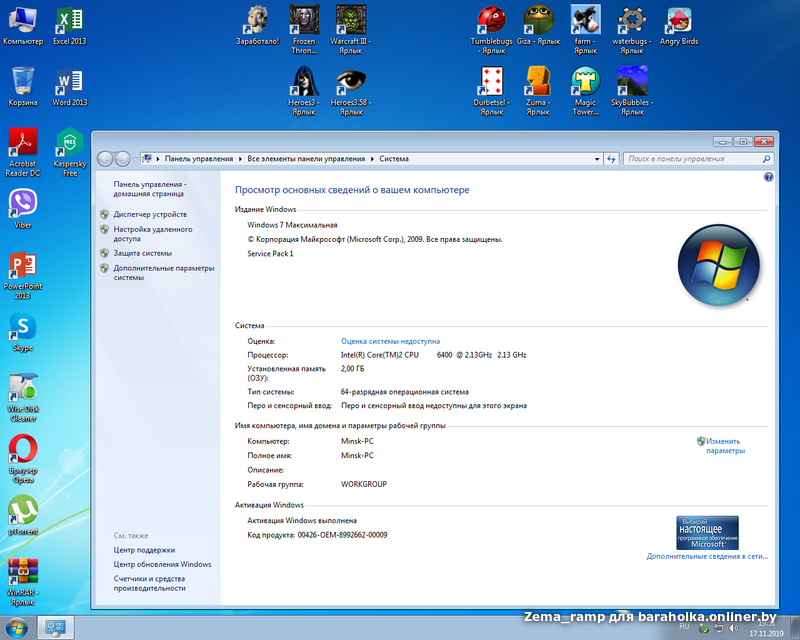
Task: Click the RU language indicator
Action: (684, 626)
